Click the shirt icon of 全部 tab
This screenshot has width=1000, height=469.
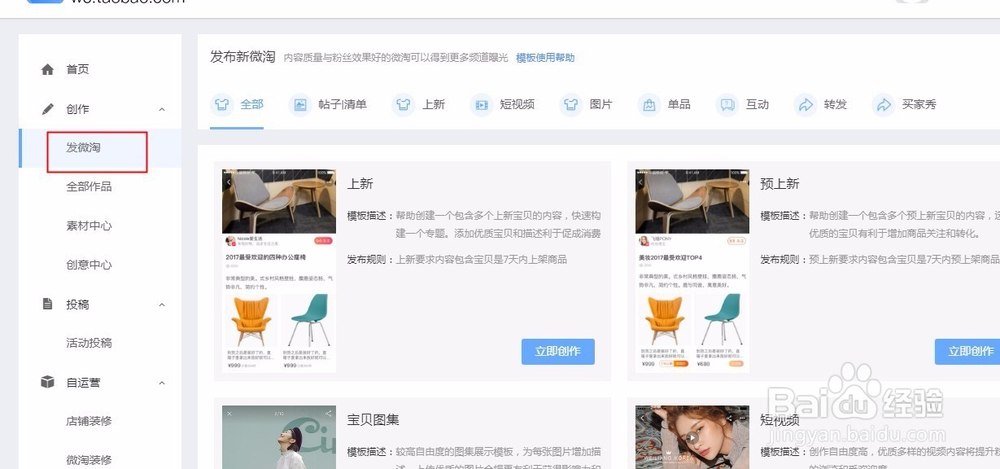click(222, 105)
